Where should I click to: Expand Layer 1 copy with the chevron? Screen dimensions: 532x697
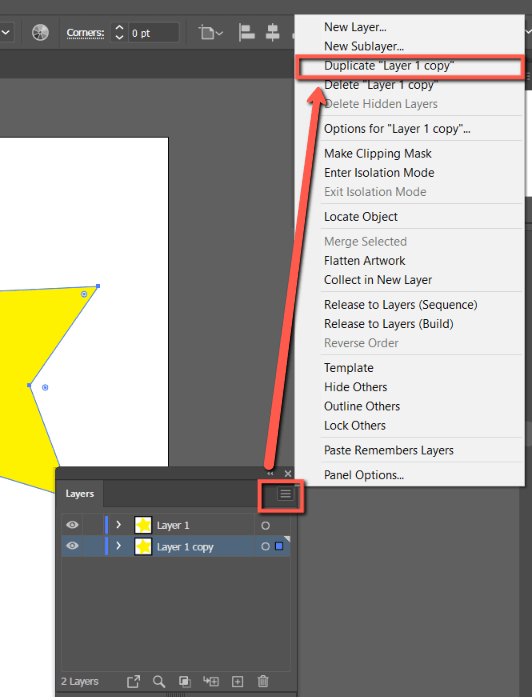click(x=118, y=546)
